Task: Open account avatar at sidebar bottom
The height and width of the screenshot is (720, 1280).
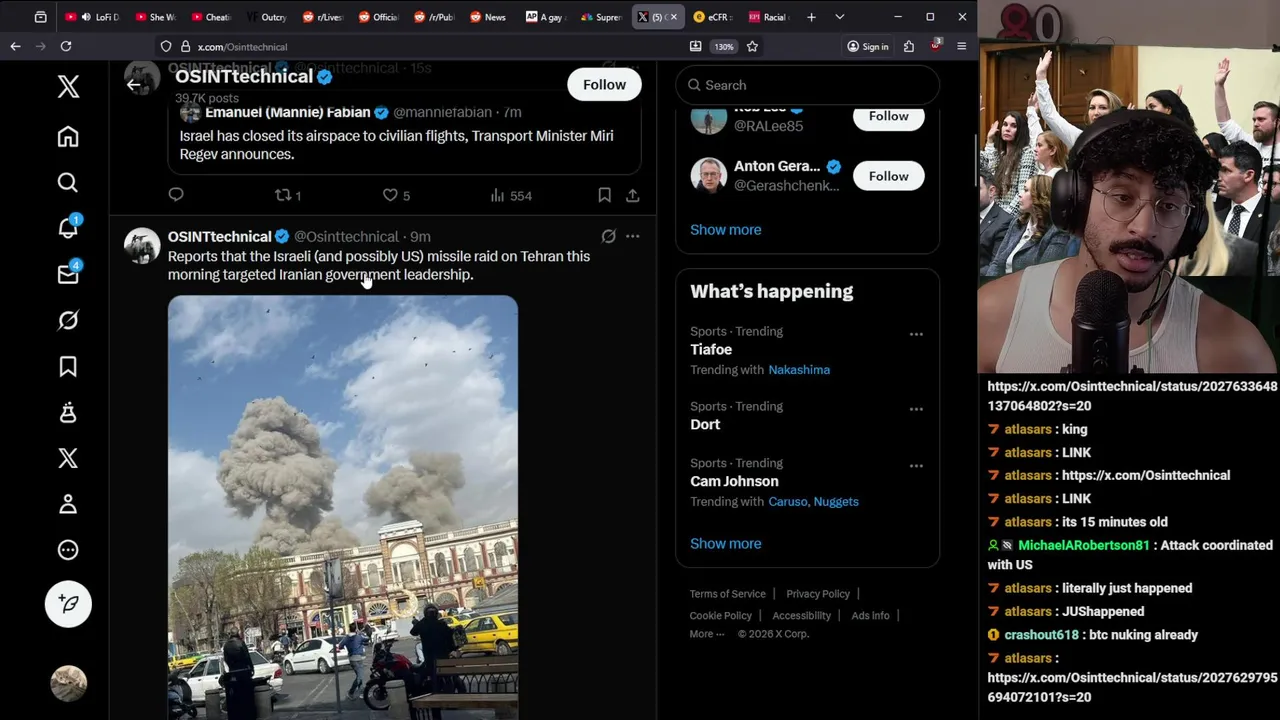Action: 68,684
